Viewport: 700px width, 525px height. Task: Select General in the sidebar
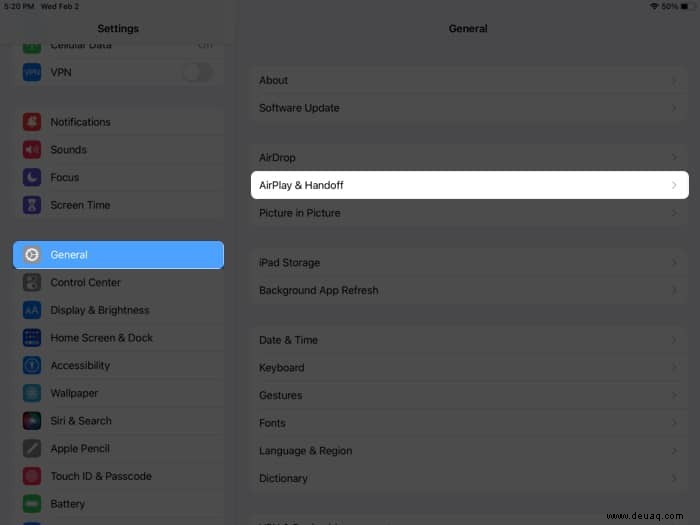[118, 255]
